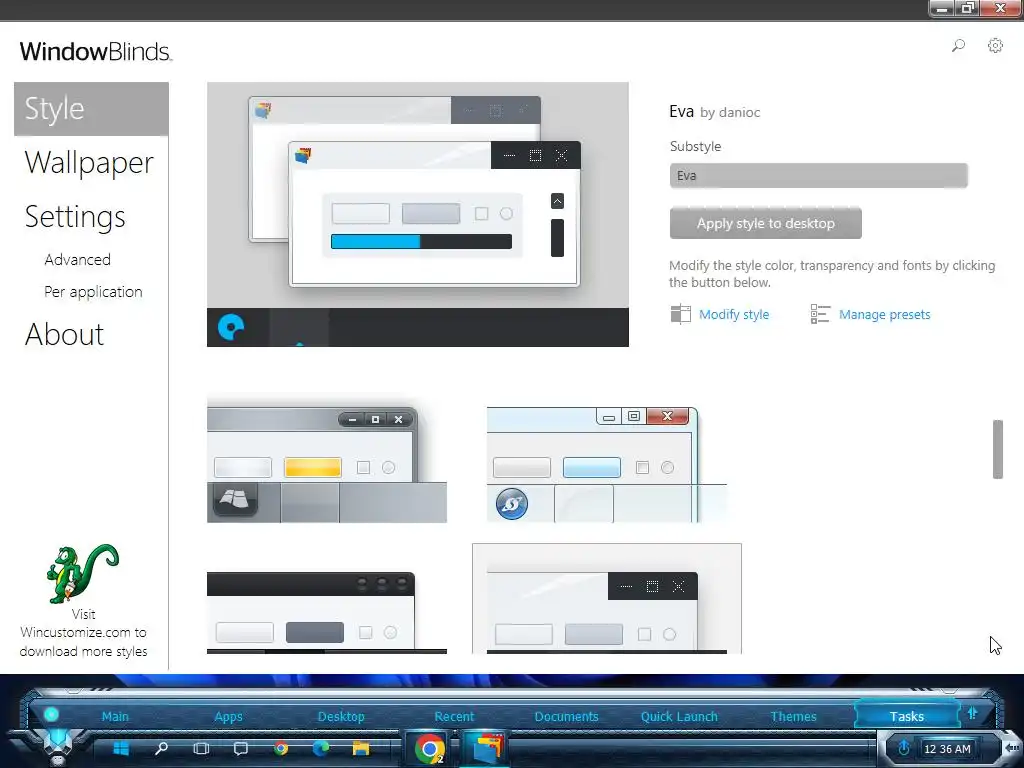Click the Manage presets link
The image size is (1024, 768).
click(x=884, y=315)
